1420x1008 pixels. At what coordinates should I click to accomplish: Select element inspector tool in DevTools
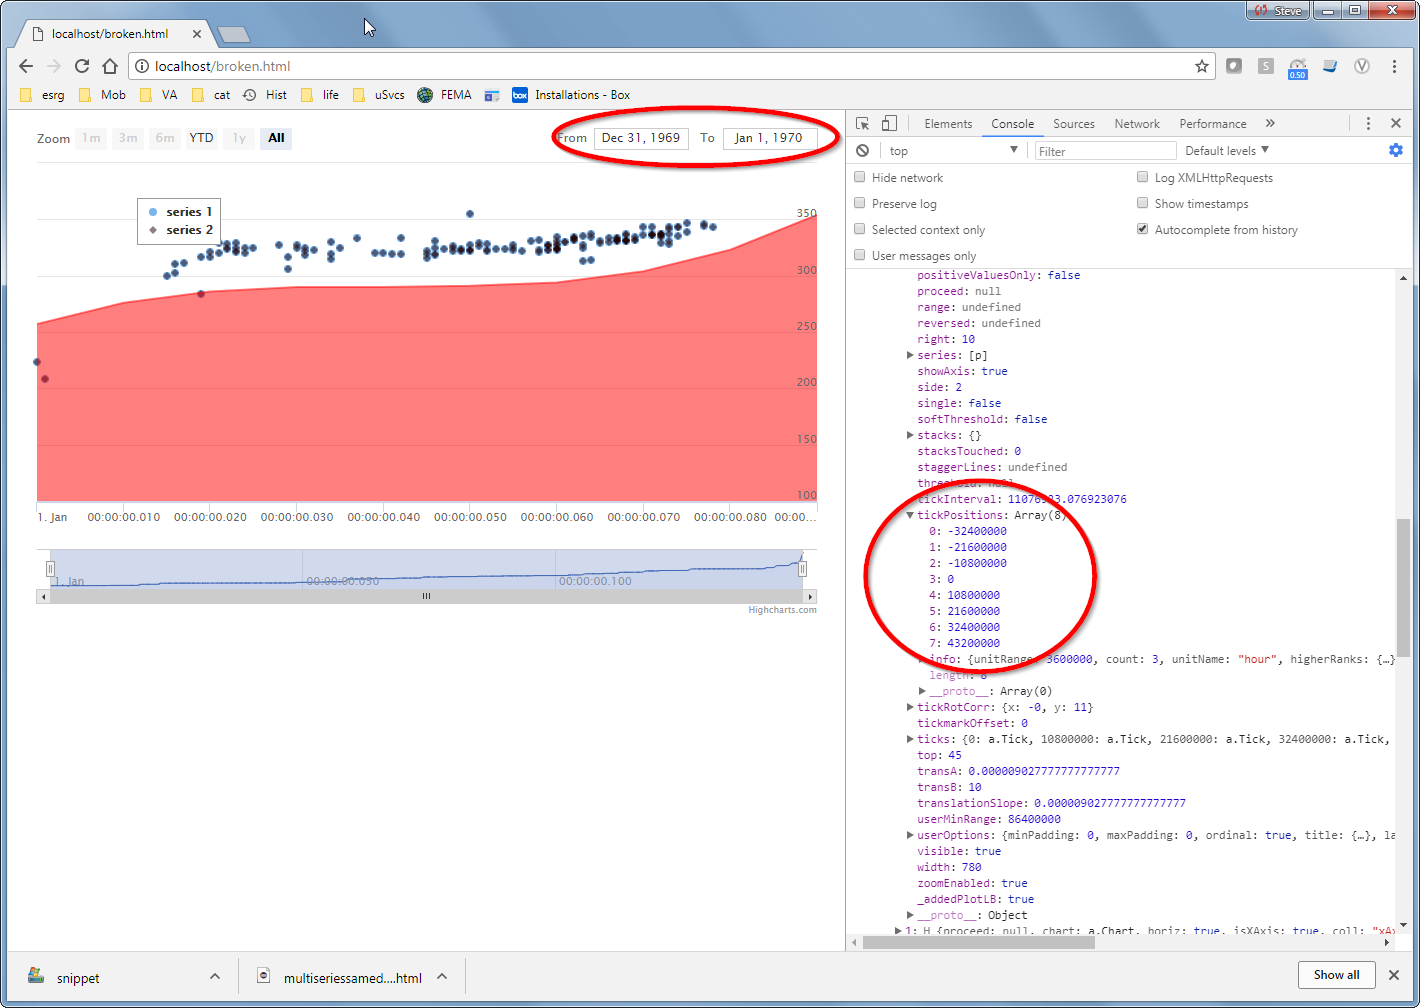862,124
